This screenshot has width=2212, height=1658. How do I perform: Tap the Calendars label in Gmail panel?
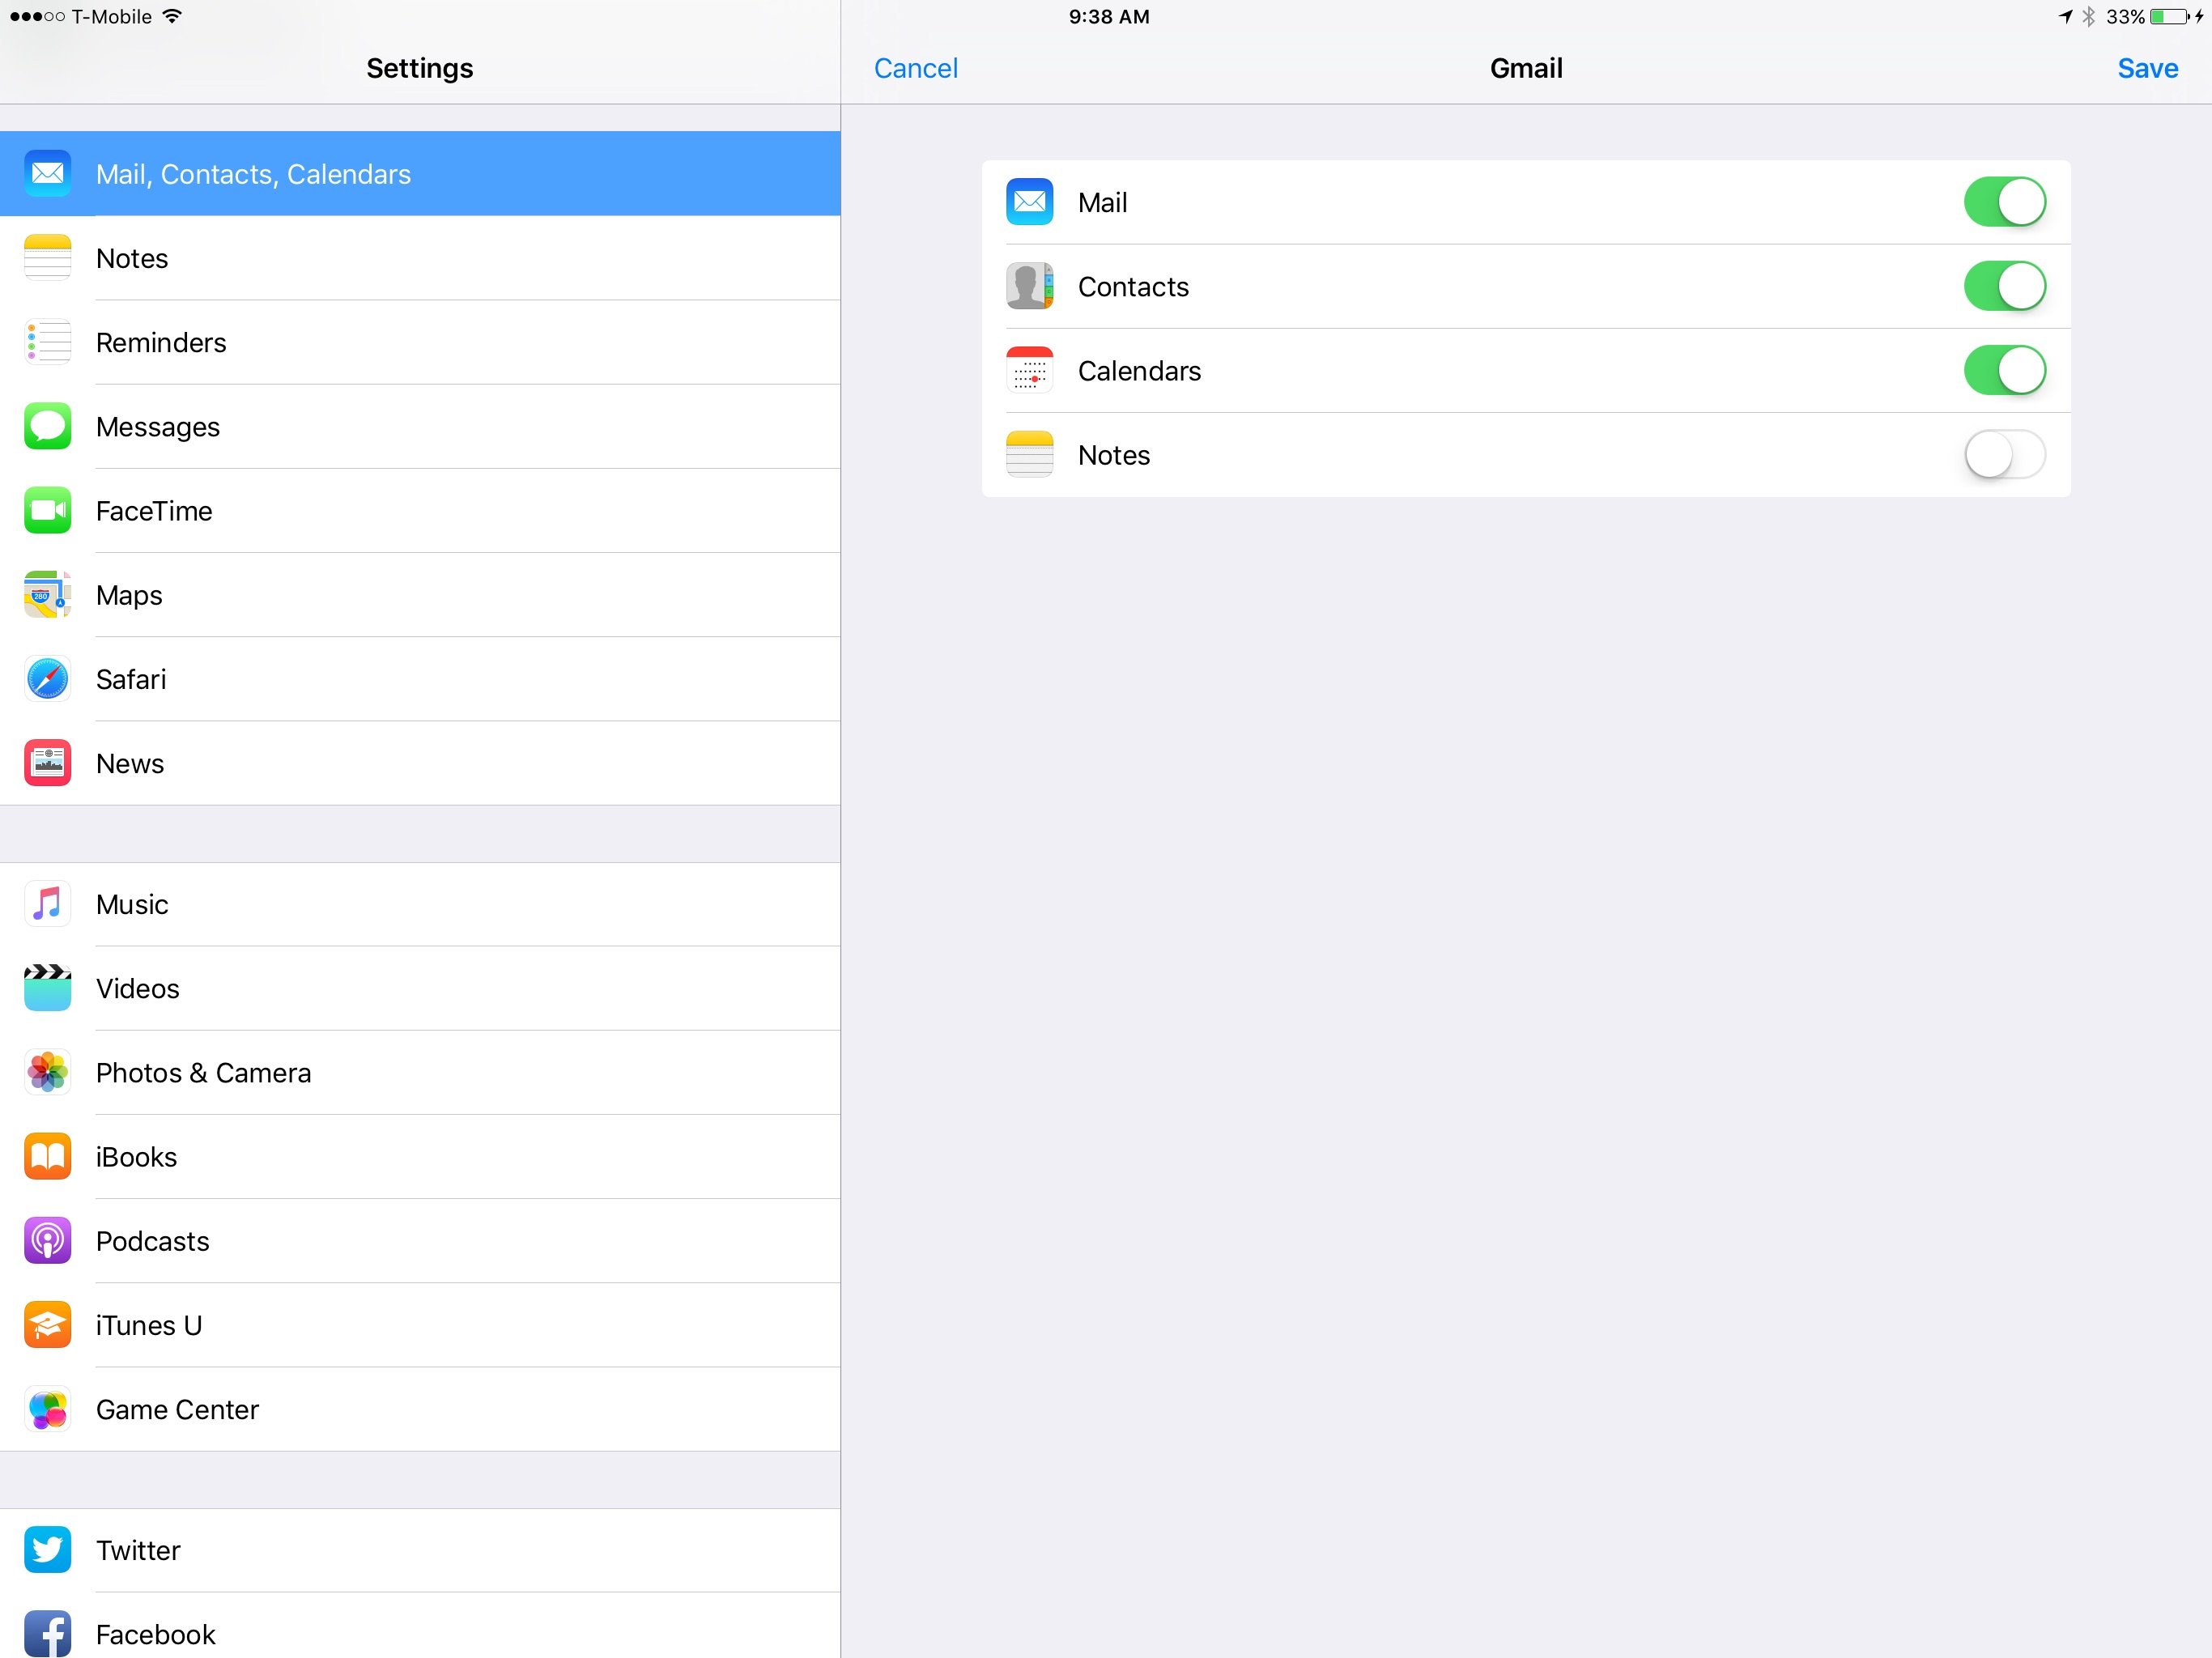point(1139,370)
